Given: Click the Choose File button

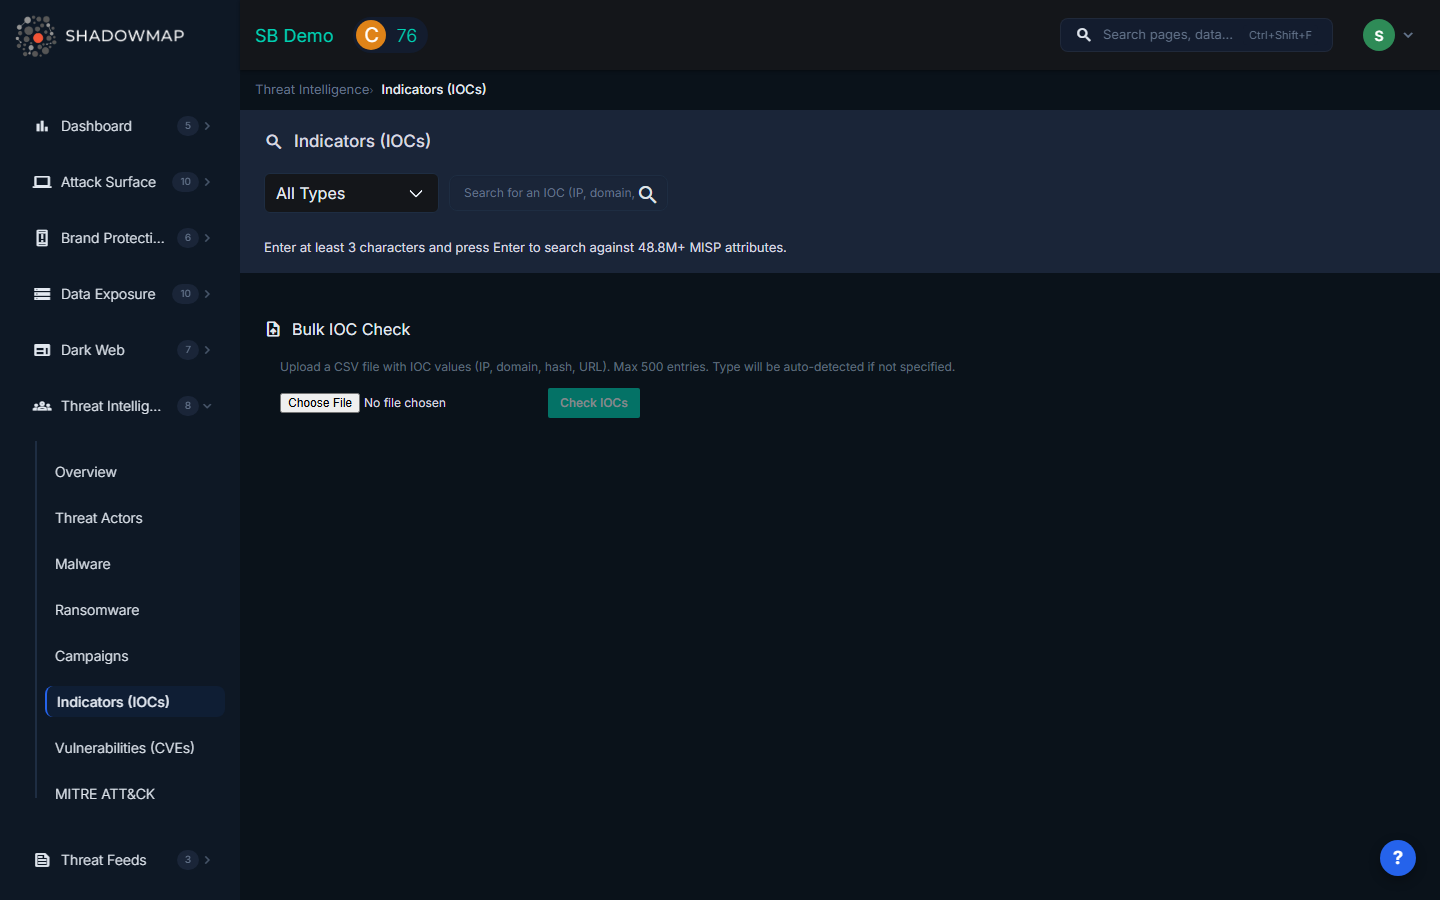Looking at the screenshot, I should 320,403.
